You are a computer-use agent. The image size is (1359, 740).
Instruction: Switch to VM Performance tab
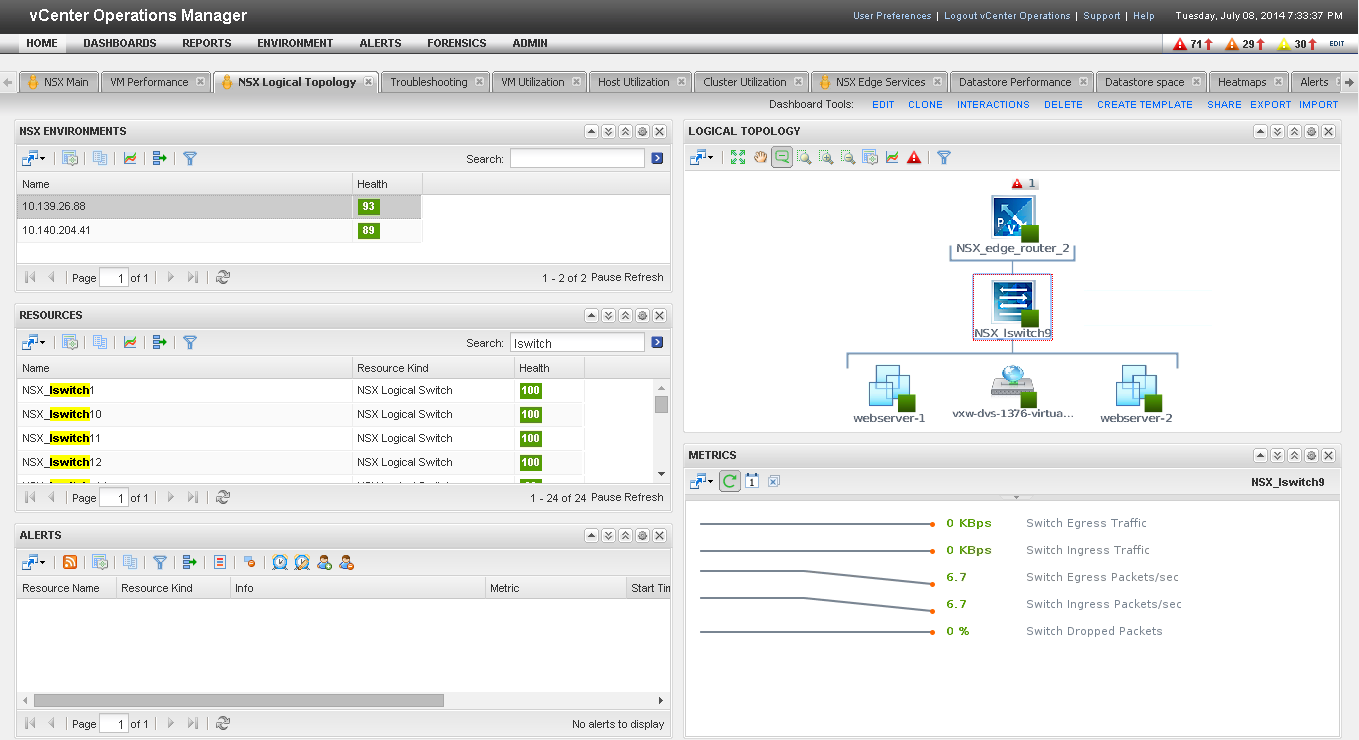156,82
